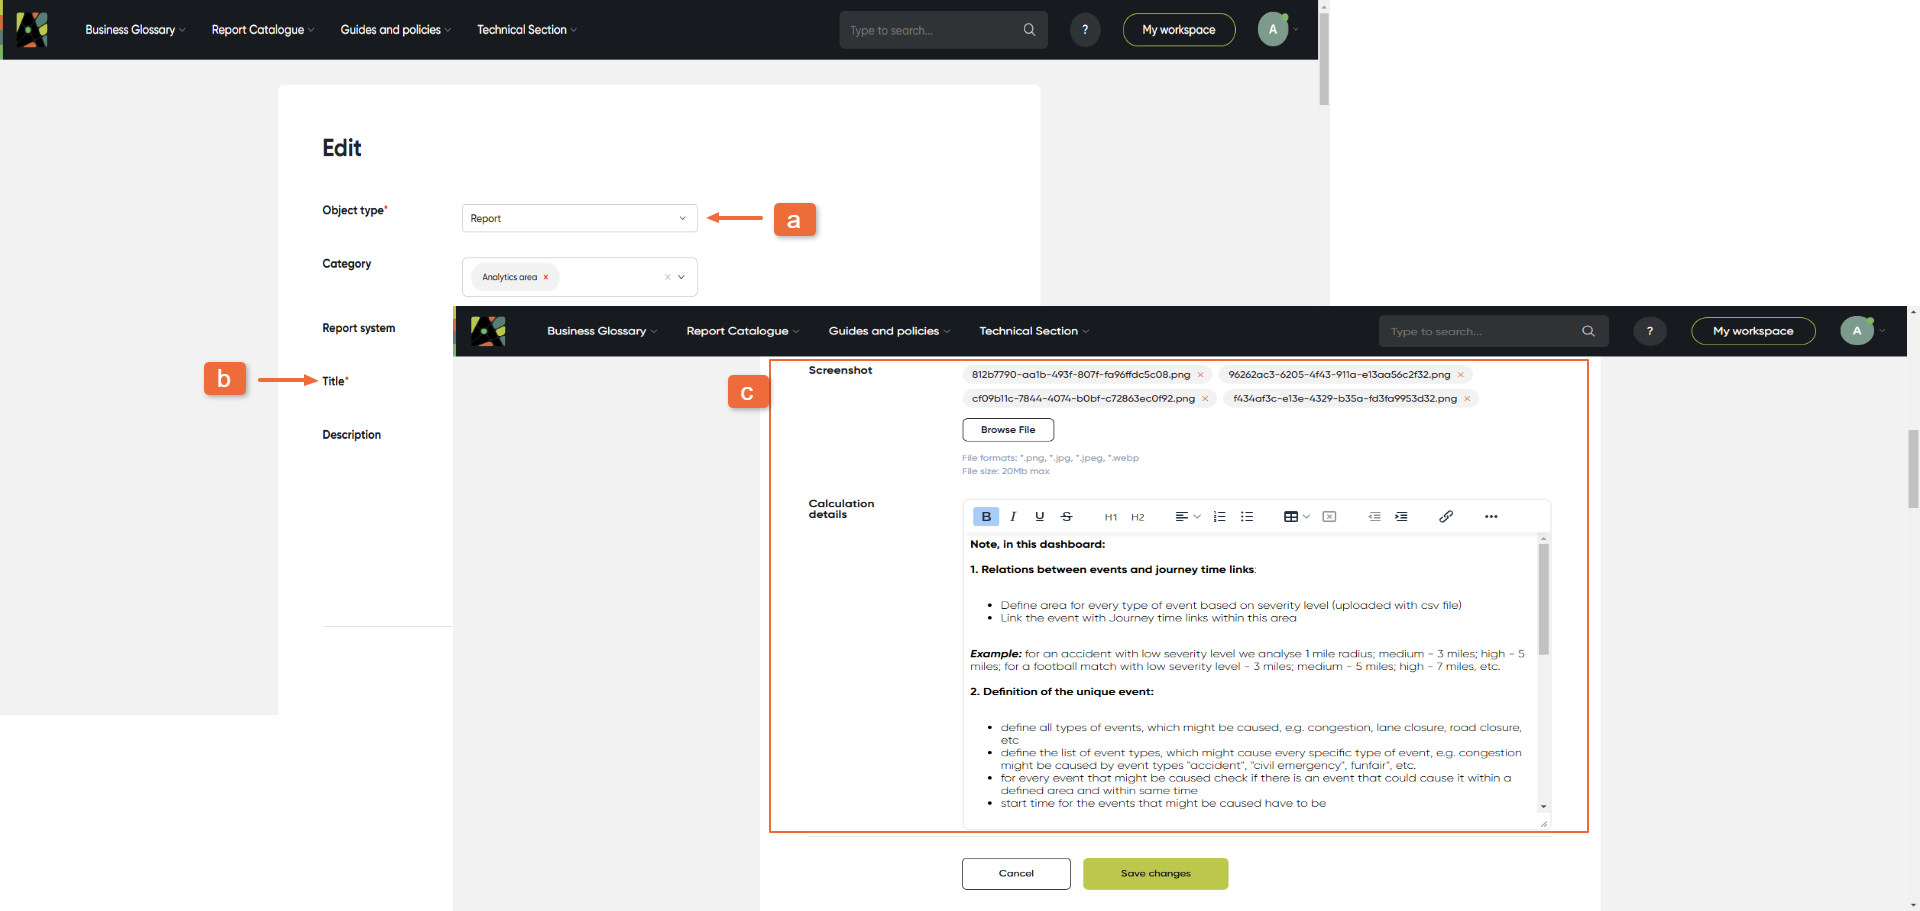This screenshot has height=911, width=1920.
Task: Click the Calculation details editor scrollbar thumb
Action: [1543, 600]
